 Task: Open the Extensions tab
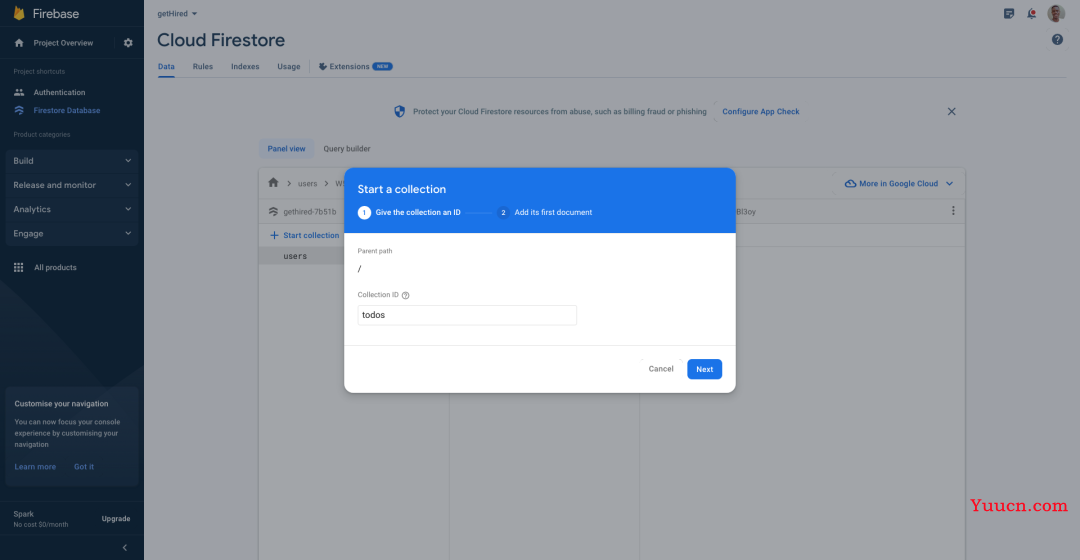point(355,67)
